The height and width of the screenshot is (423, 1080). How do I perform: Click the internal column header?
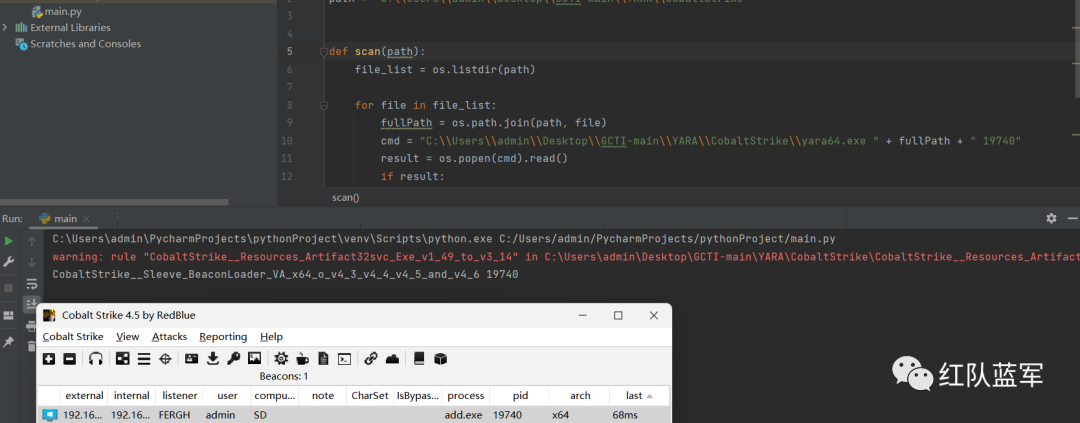click(x=132, y=395)
